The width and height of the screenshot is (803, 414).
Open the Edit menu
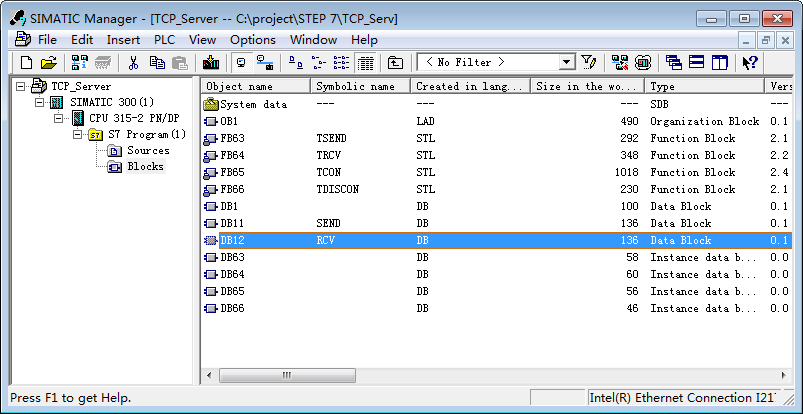(x=82, y=40)
